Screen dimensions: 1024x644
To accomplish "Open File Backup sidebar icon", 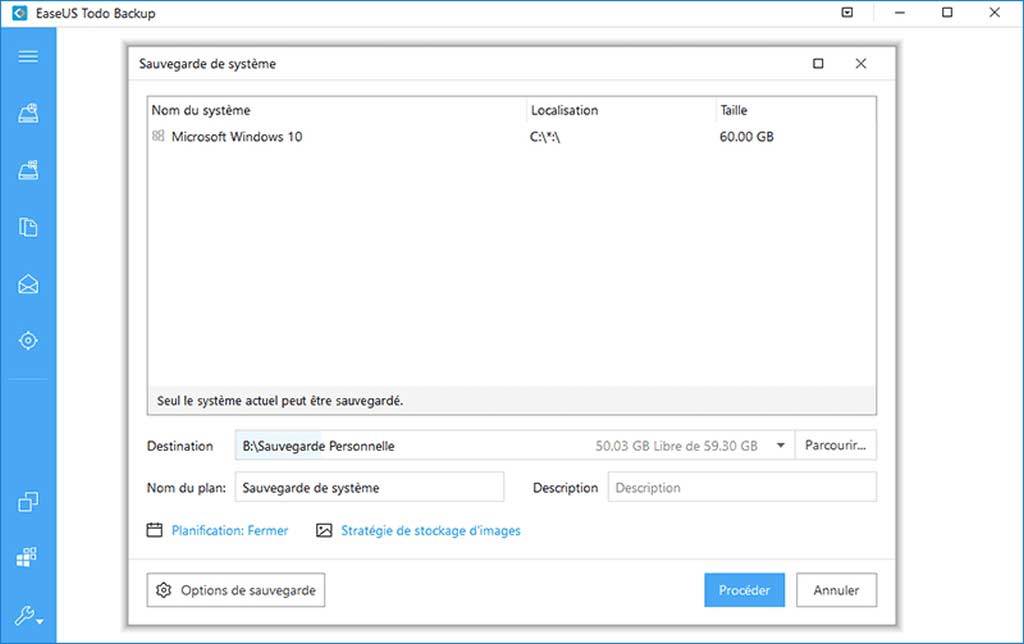I will pos(28,227).
